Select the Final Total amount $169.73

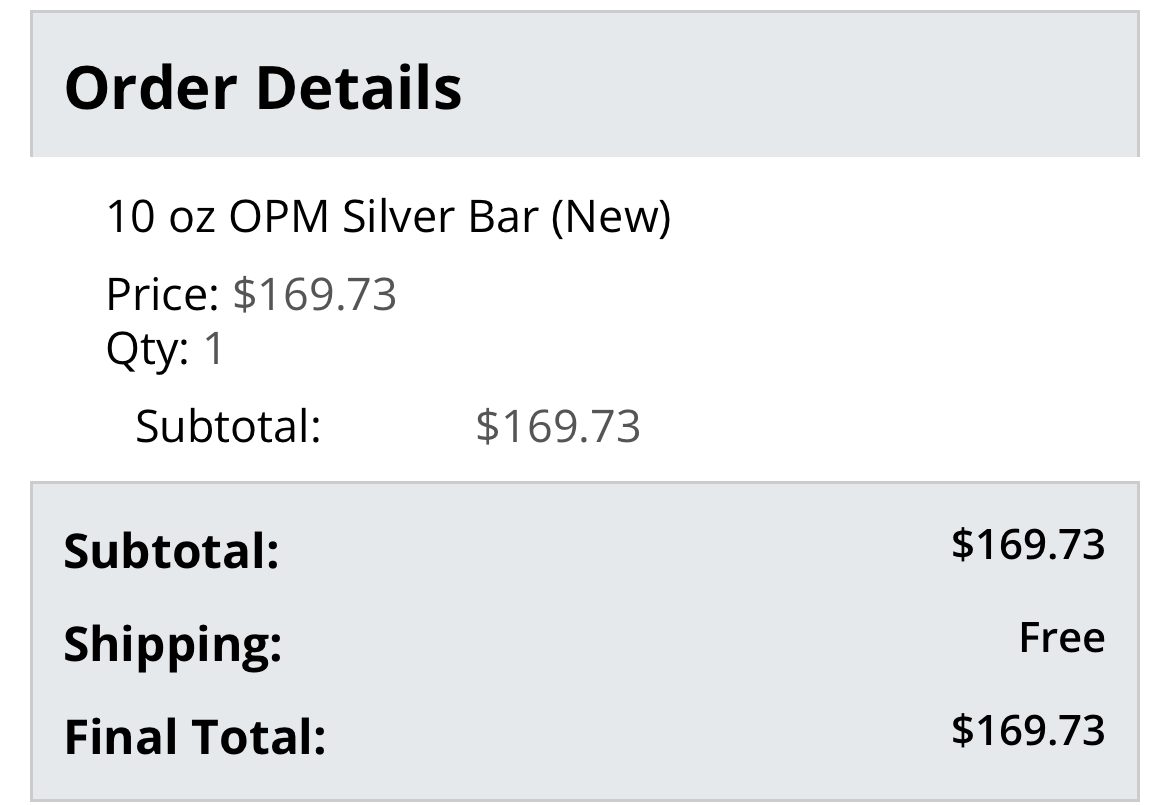(1028, 730)
